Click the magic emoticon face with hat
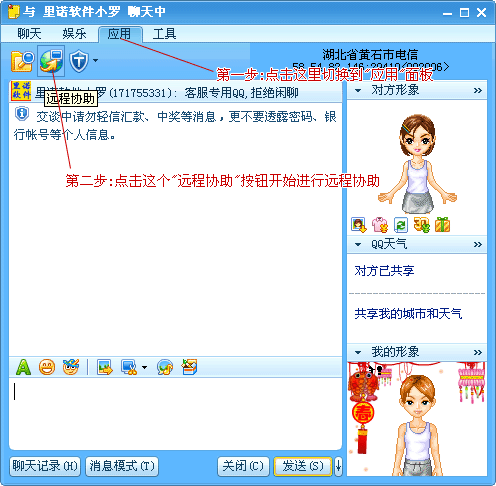496x486 pixels. pos(71,367)
